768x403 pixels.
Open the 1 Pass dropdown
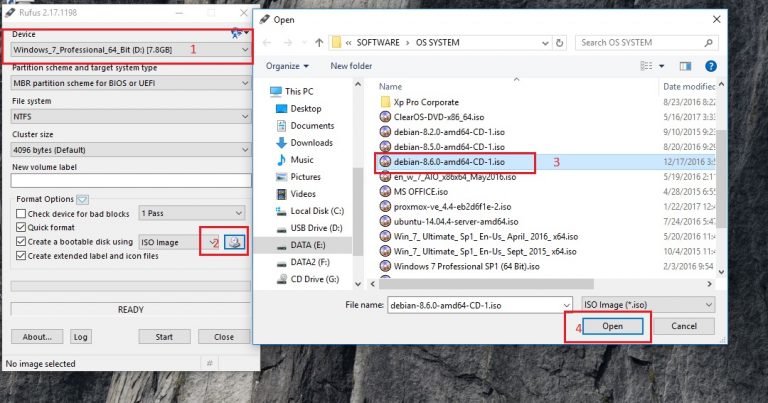click(x=192, y=213)
